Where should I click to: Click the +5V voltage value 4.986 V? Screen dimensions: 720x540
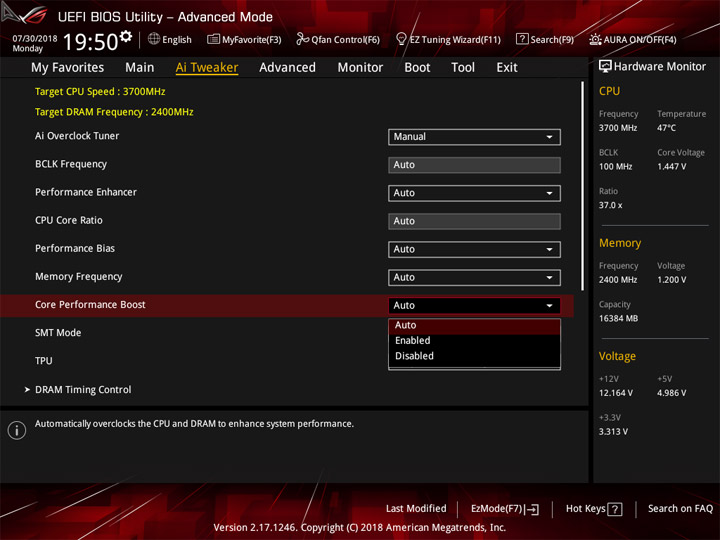[671, 393]
